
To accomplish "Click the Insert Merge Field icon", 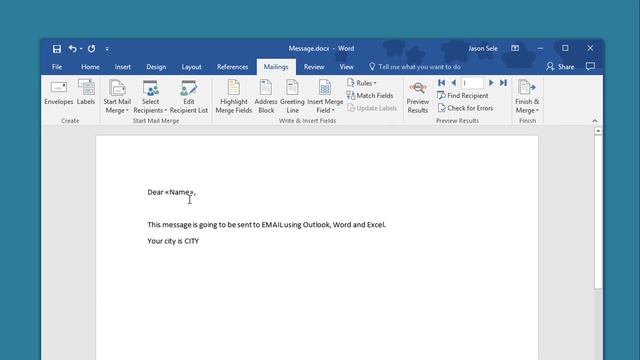I will 325,88.
